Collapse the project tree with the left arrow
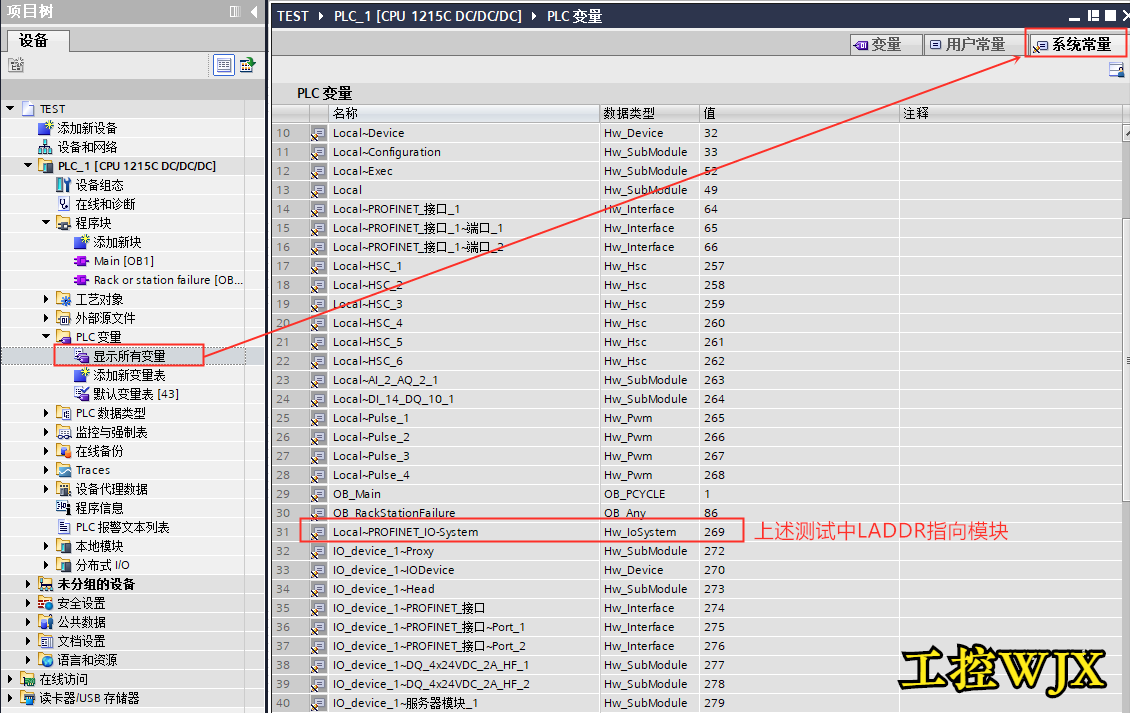This screenshot has height=713, width=1130. coord(256,11)
